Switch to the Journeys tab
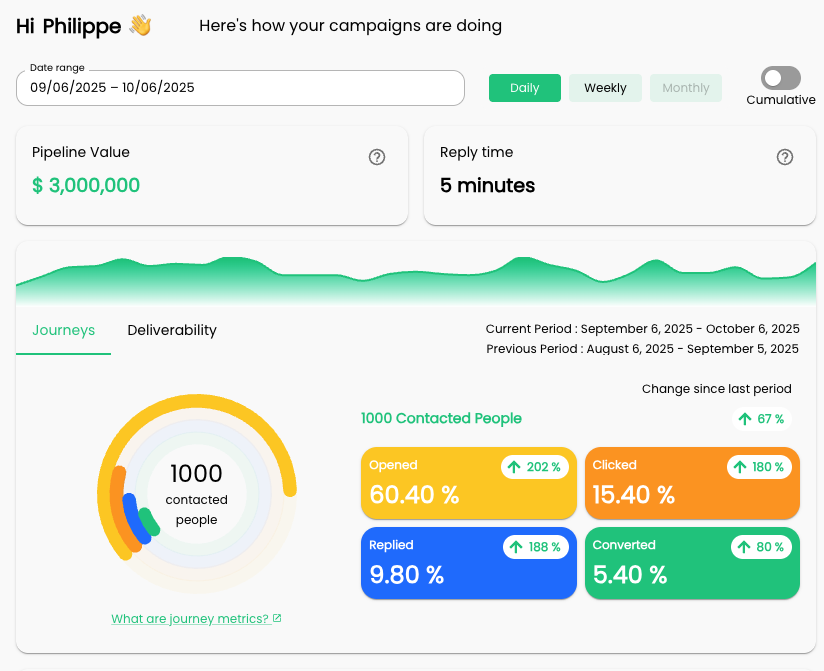The width and height of the screenshot is (824, 671). 64,331
